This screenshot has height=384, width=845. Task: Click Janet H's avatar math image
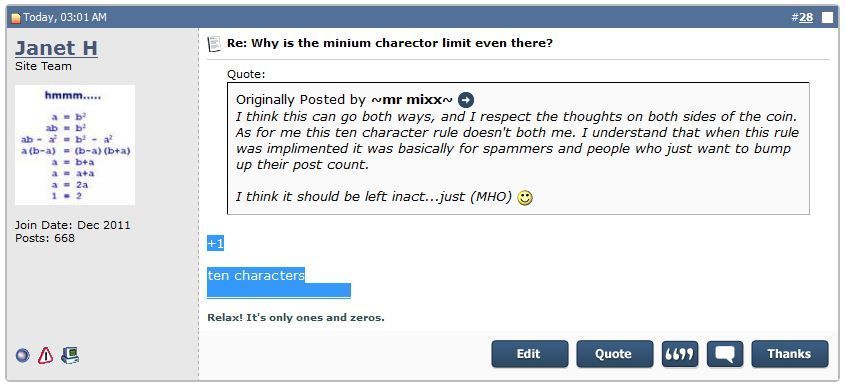(75, 145)
